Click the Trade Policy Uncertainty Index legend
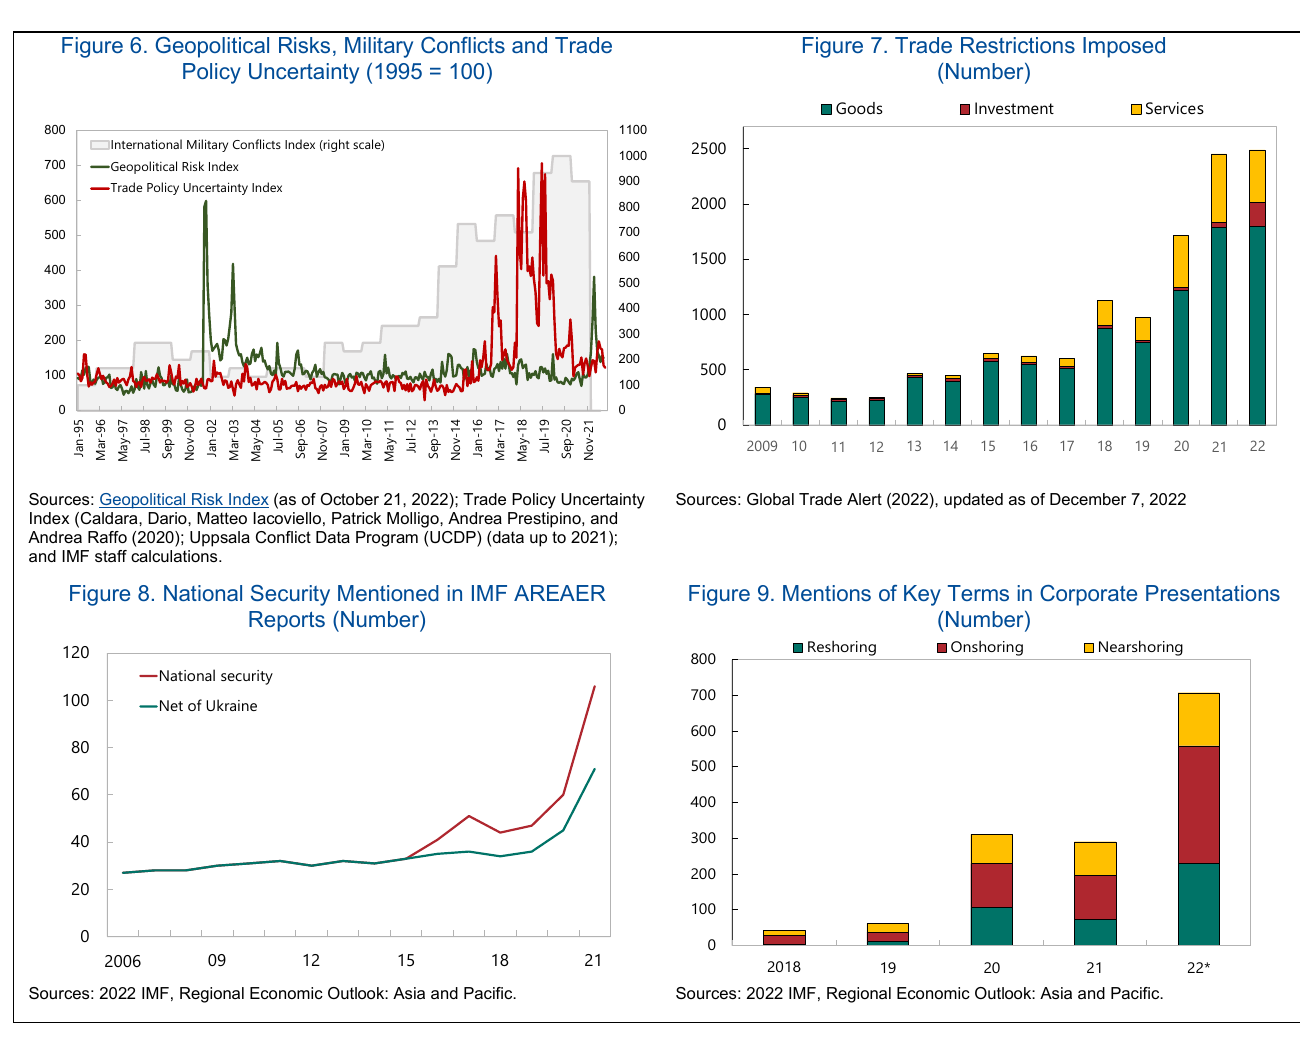This screenshot has width=1300, height=1051. [x=187, y=188]
